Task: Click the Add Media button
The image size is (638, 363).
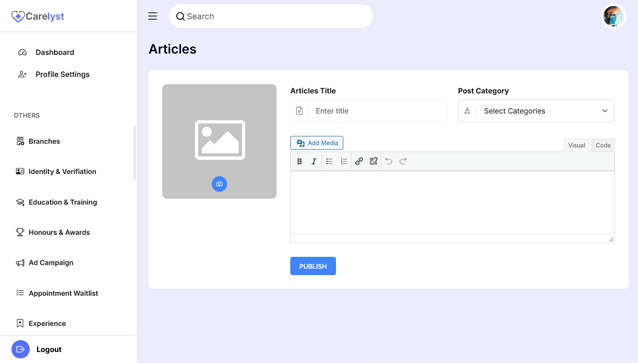Action: 317,143
